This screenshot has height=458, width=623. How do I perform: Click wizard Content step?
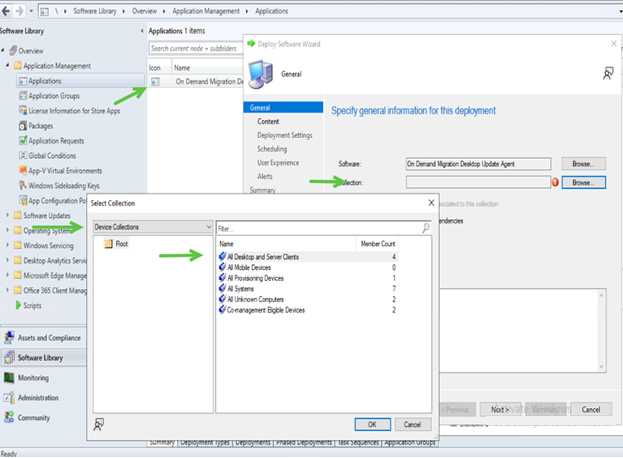(268, 121)
